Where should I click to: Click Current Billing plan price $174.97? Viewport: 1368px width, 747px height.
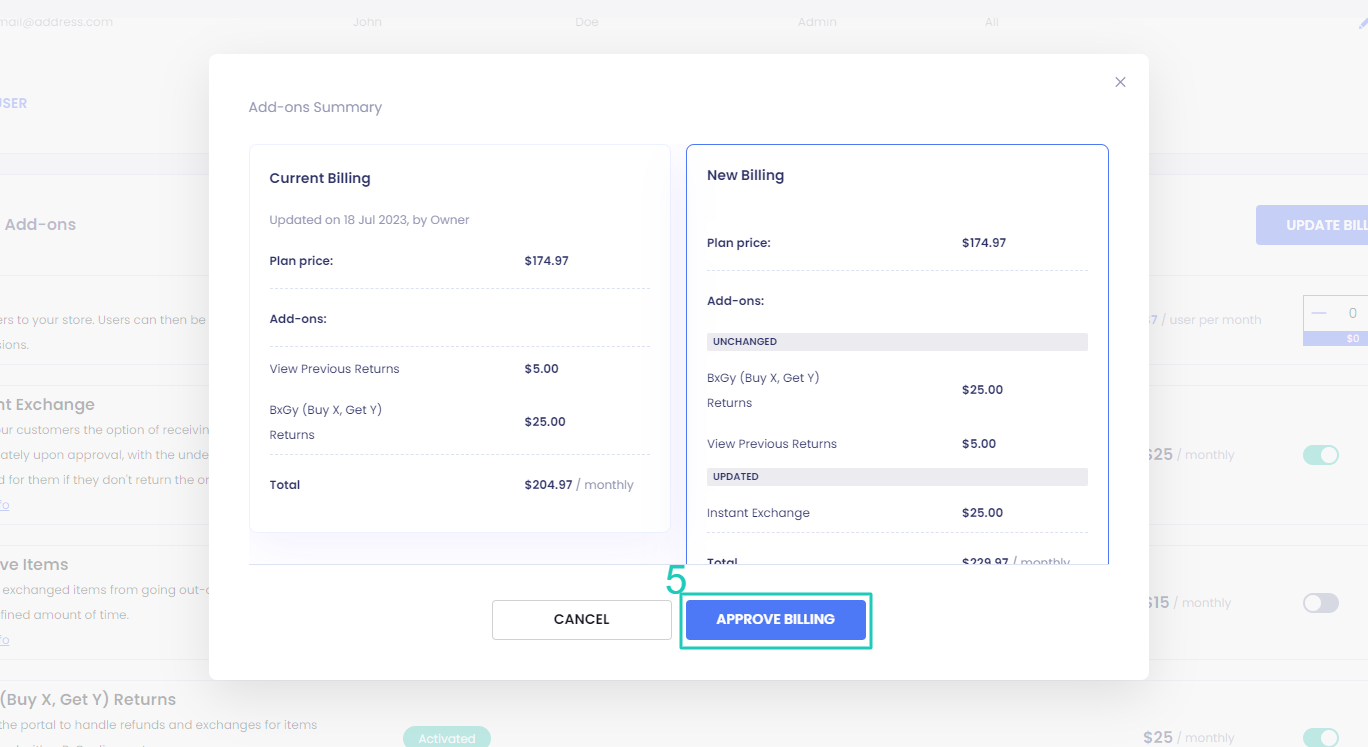(x=546, y=261)
